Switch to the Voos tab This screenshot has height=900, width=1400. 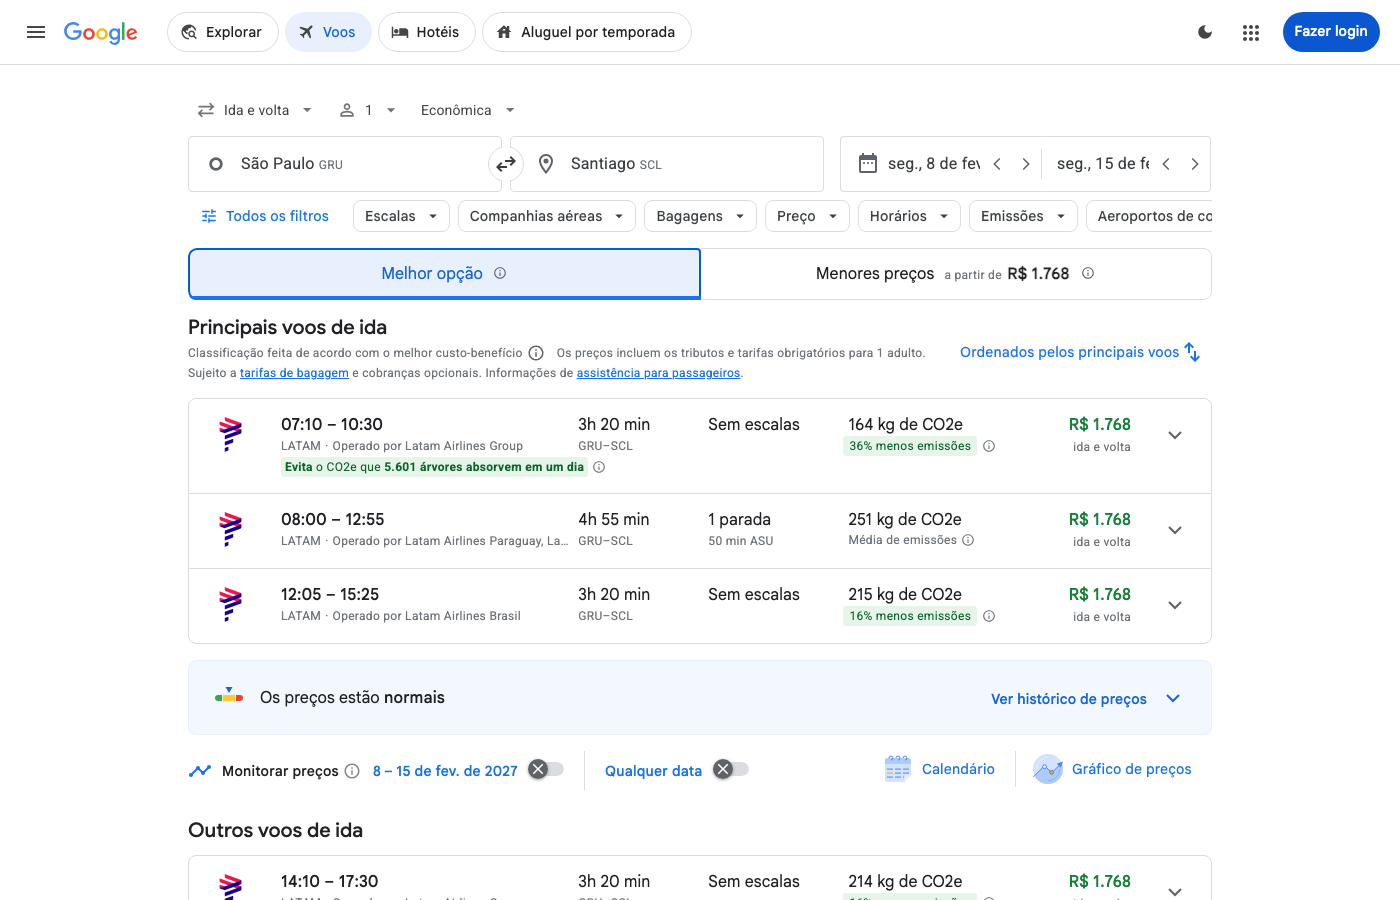(x=328, y=32)
